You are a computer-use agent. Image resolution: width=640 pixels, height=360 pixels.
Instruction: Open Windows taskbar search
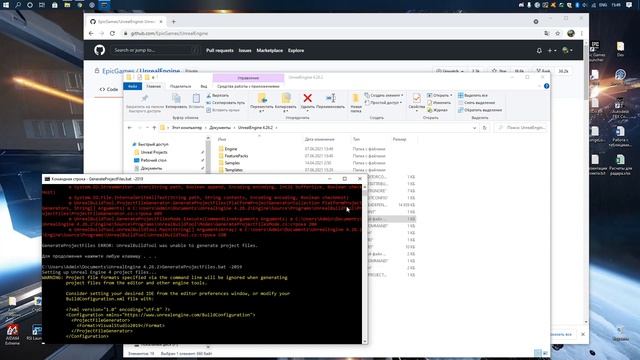pyautogui.click(x=18, y=5)
